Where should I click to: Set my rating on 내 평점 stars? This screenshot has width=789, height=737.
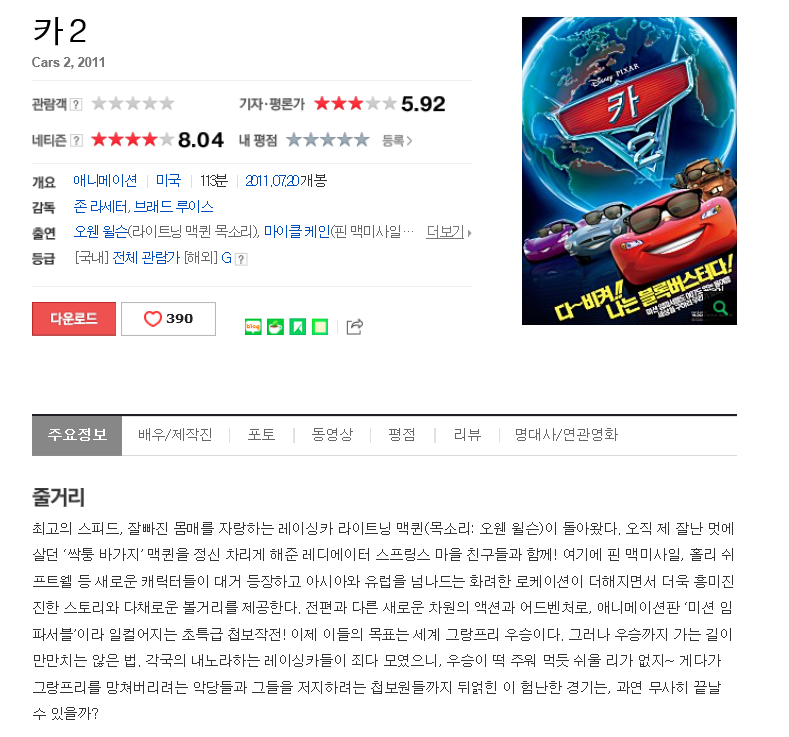tap(328, 140)
